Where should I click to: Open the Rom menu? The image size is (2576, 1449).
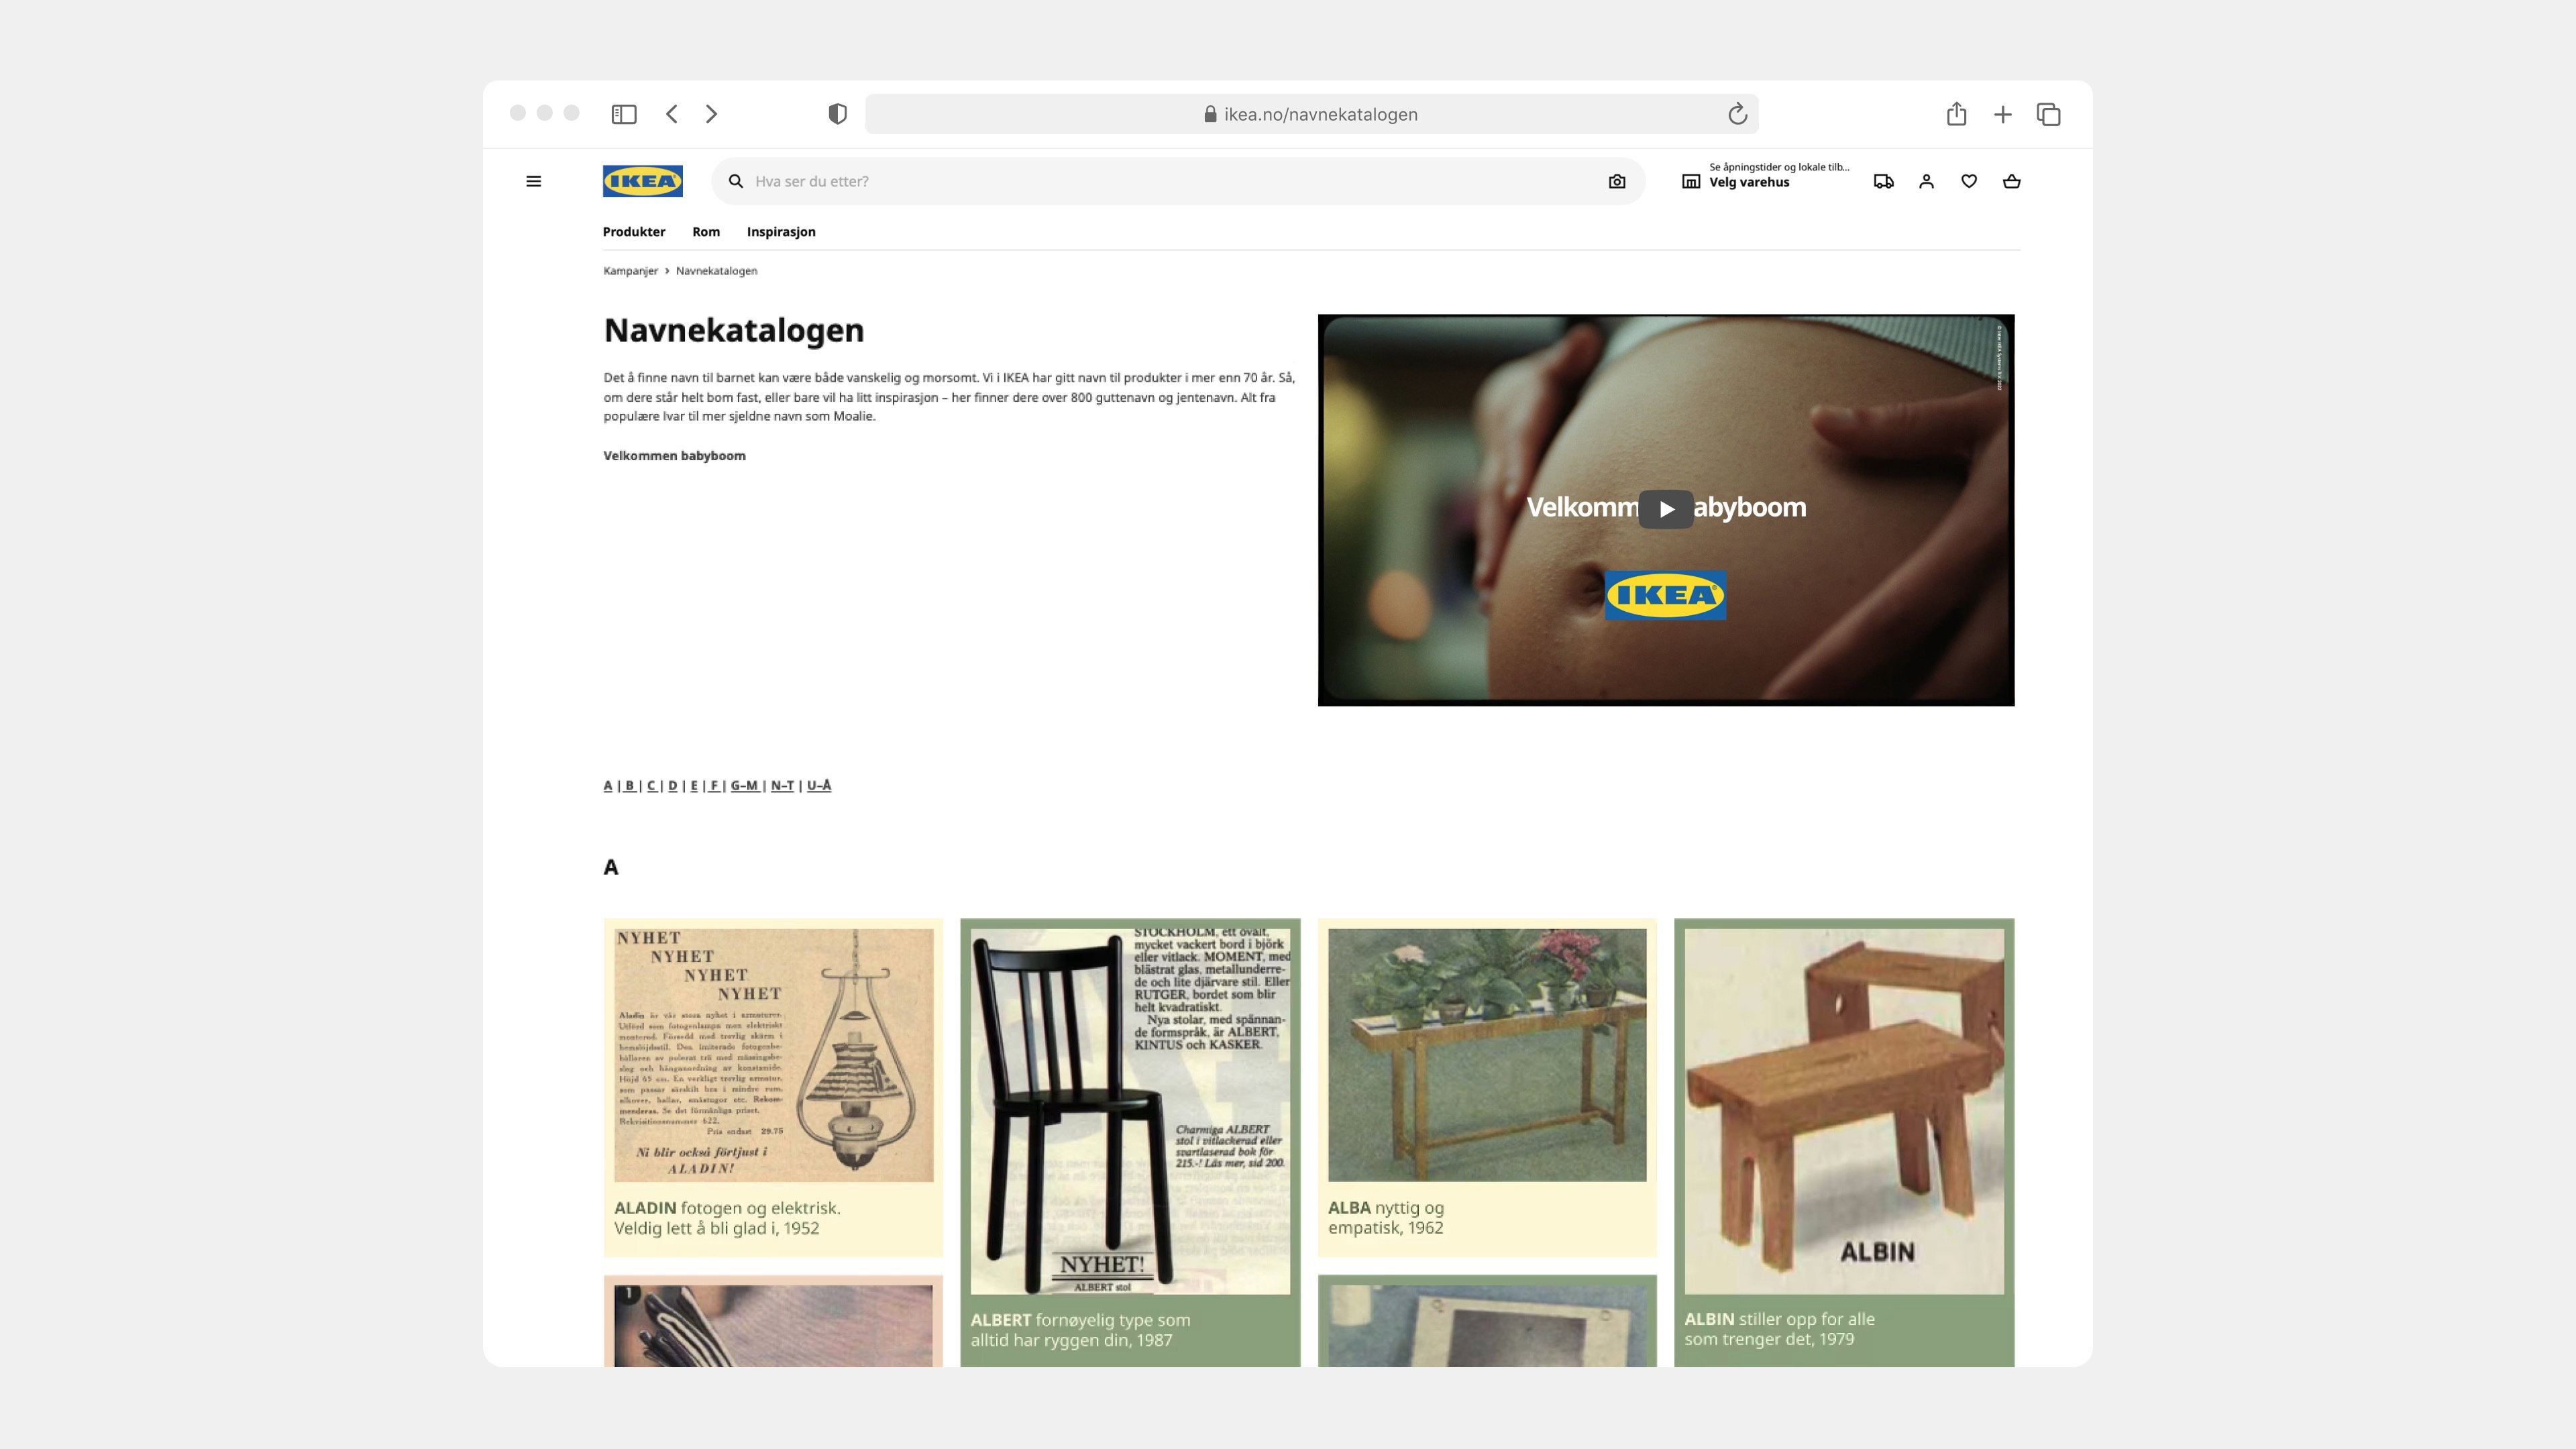click(706, 232)
